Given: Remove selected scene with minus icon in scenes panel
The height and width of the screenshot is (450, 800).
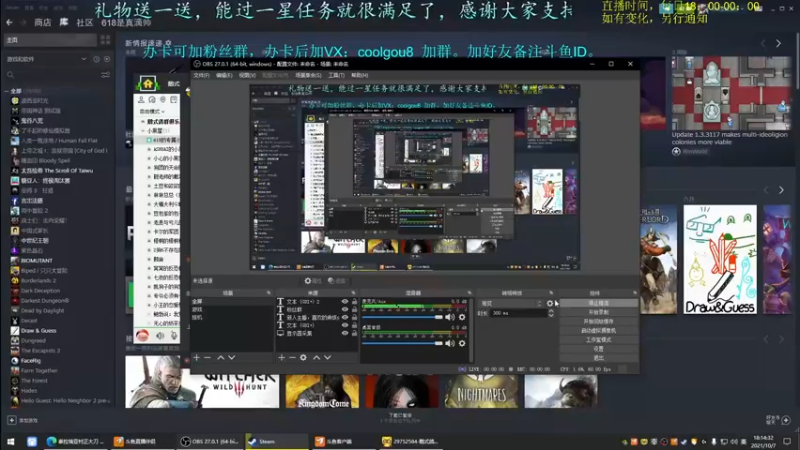Looking at the screenshot, I should coord(207,358).
